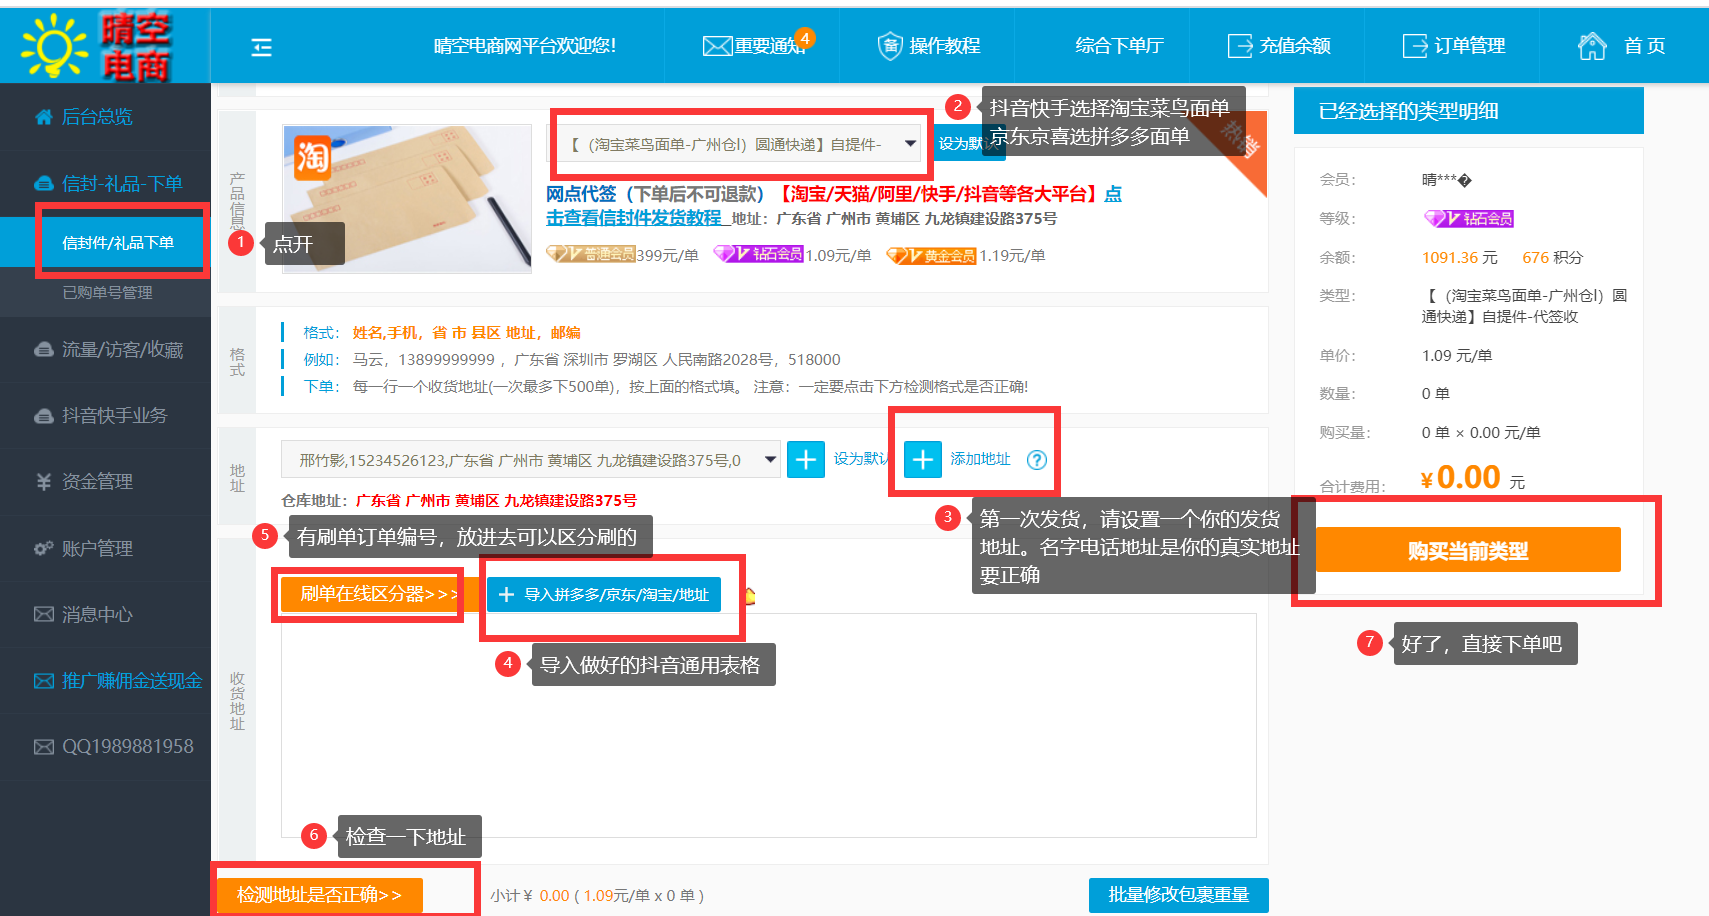This screenshot has height=916, width=1709.
Task: Open 操作教程 tutorial shield icon
Action: [x=928, y=46]
